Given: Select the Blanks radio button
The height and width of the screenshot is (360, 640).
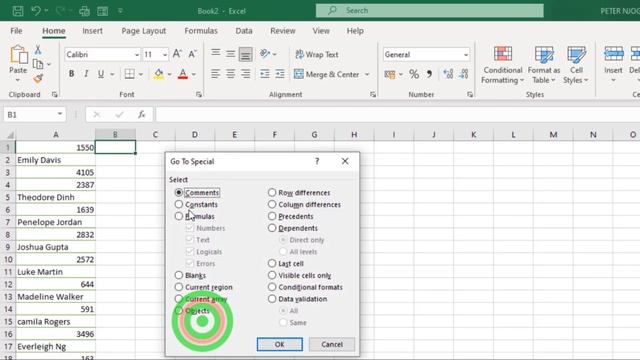Looking at the screenshot, I should tap(179, 275).
